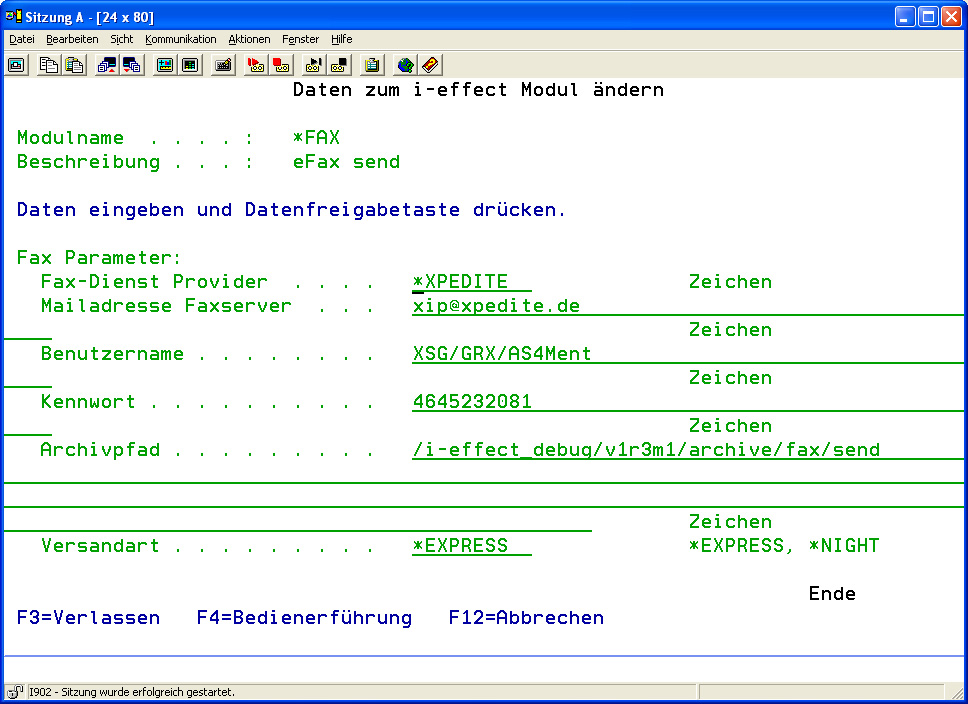The width and height of the screenshot is (968, 704).
Task: Open the Keyboard remap toolbar icon
Action: coord(223,65)
